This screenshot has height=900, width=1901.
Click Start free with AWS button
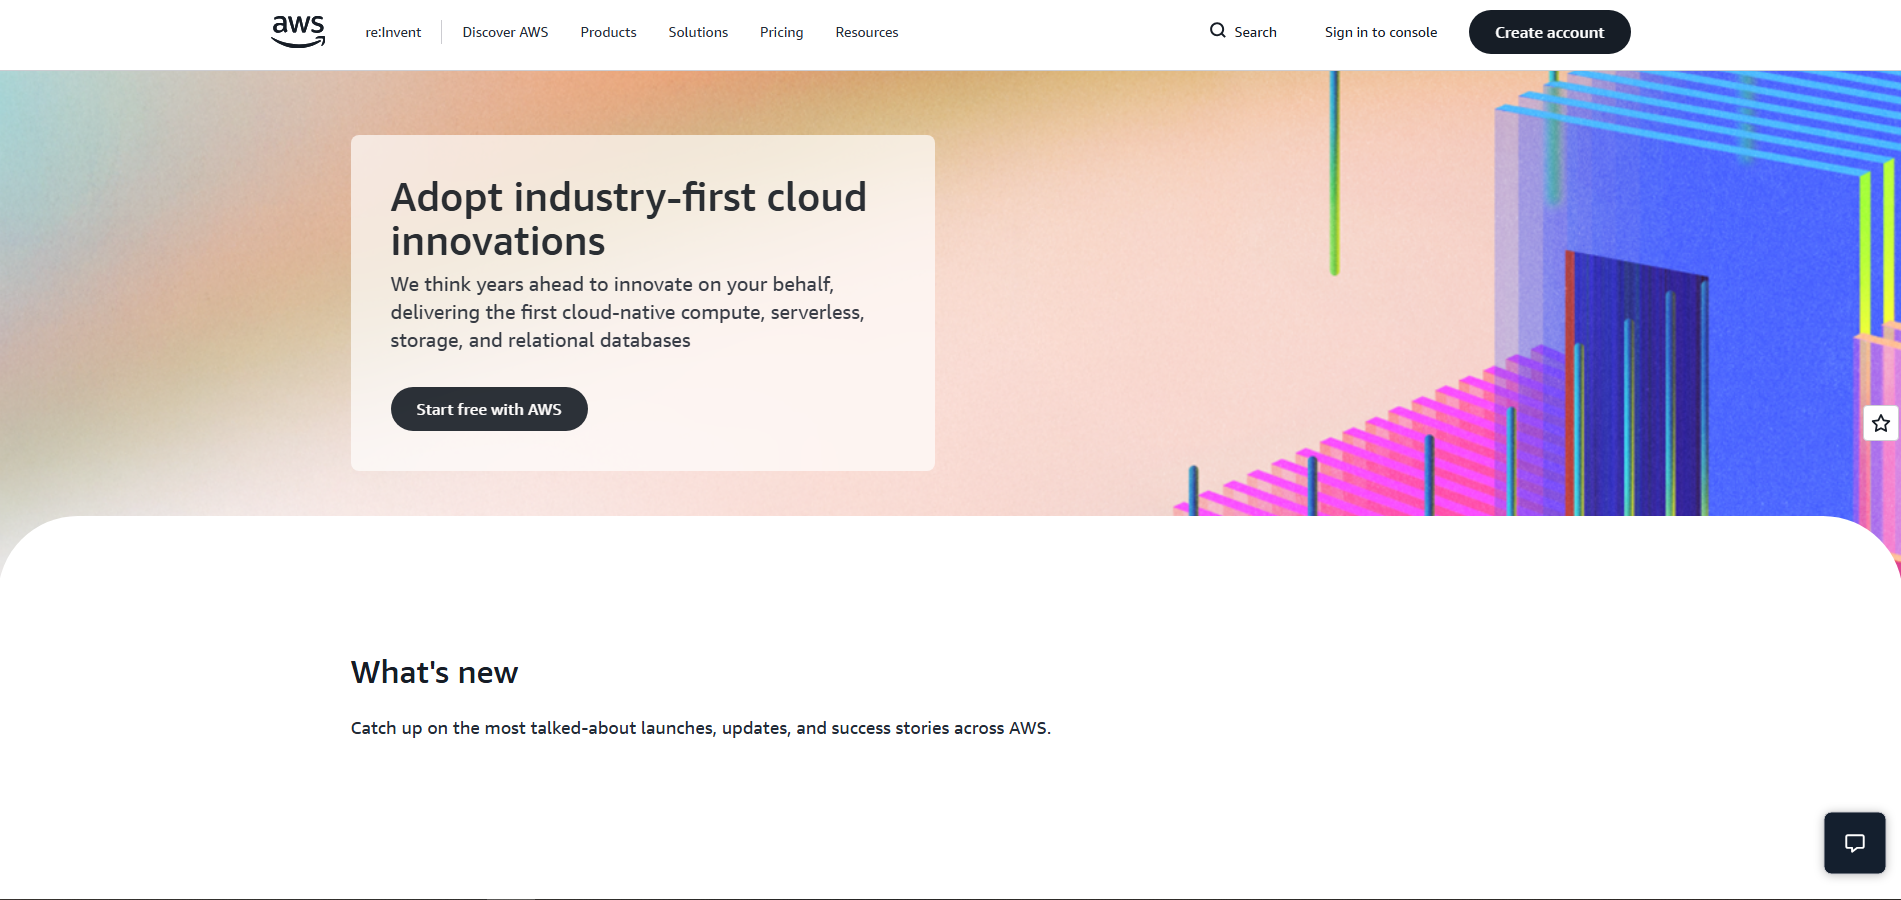[489, 409]
